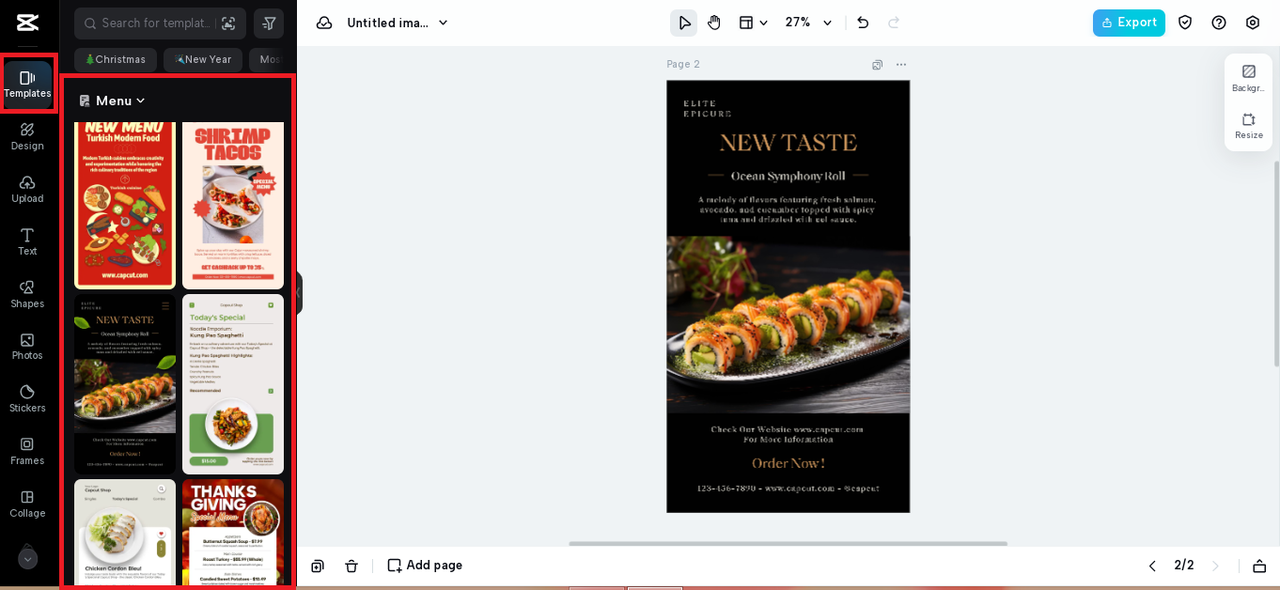The width and height of the screenshot is (1280, 590).
Task: Open the Stickers panel
Action: [27, 399]
